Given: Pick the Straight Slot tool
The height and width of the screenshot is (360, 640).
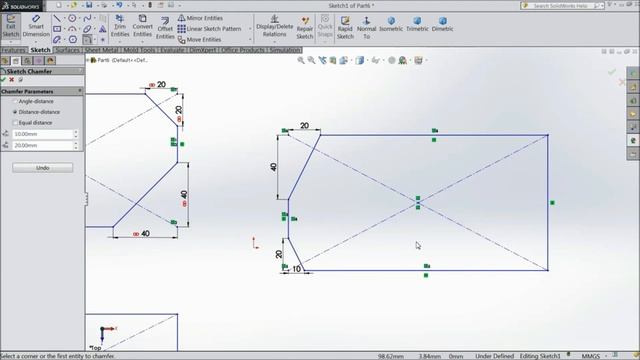Looking at the screenshot, I should click(57, 40).
